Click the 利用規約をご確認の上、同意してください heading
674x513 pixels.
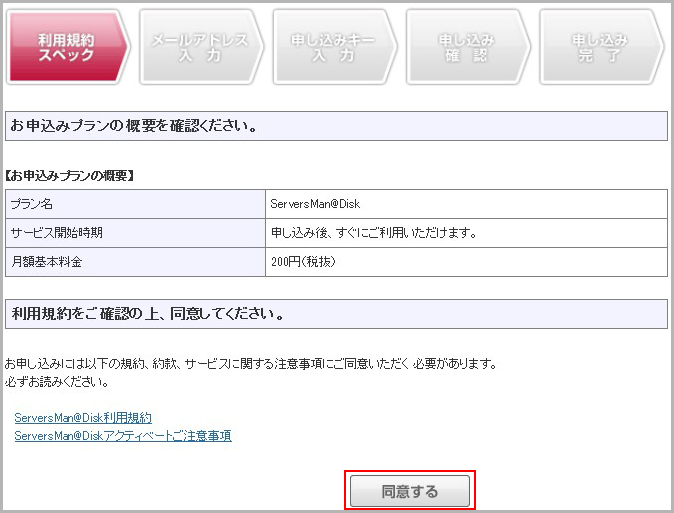click(x=148, y=314)
